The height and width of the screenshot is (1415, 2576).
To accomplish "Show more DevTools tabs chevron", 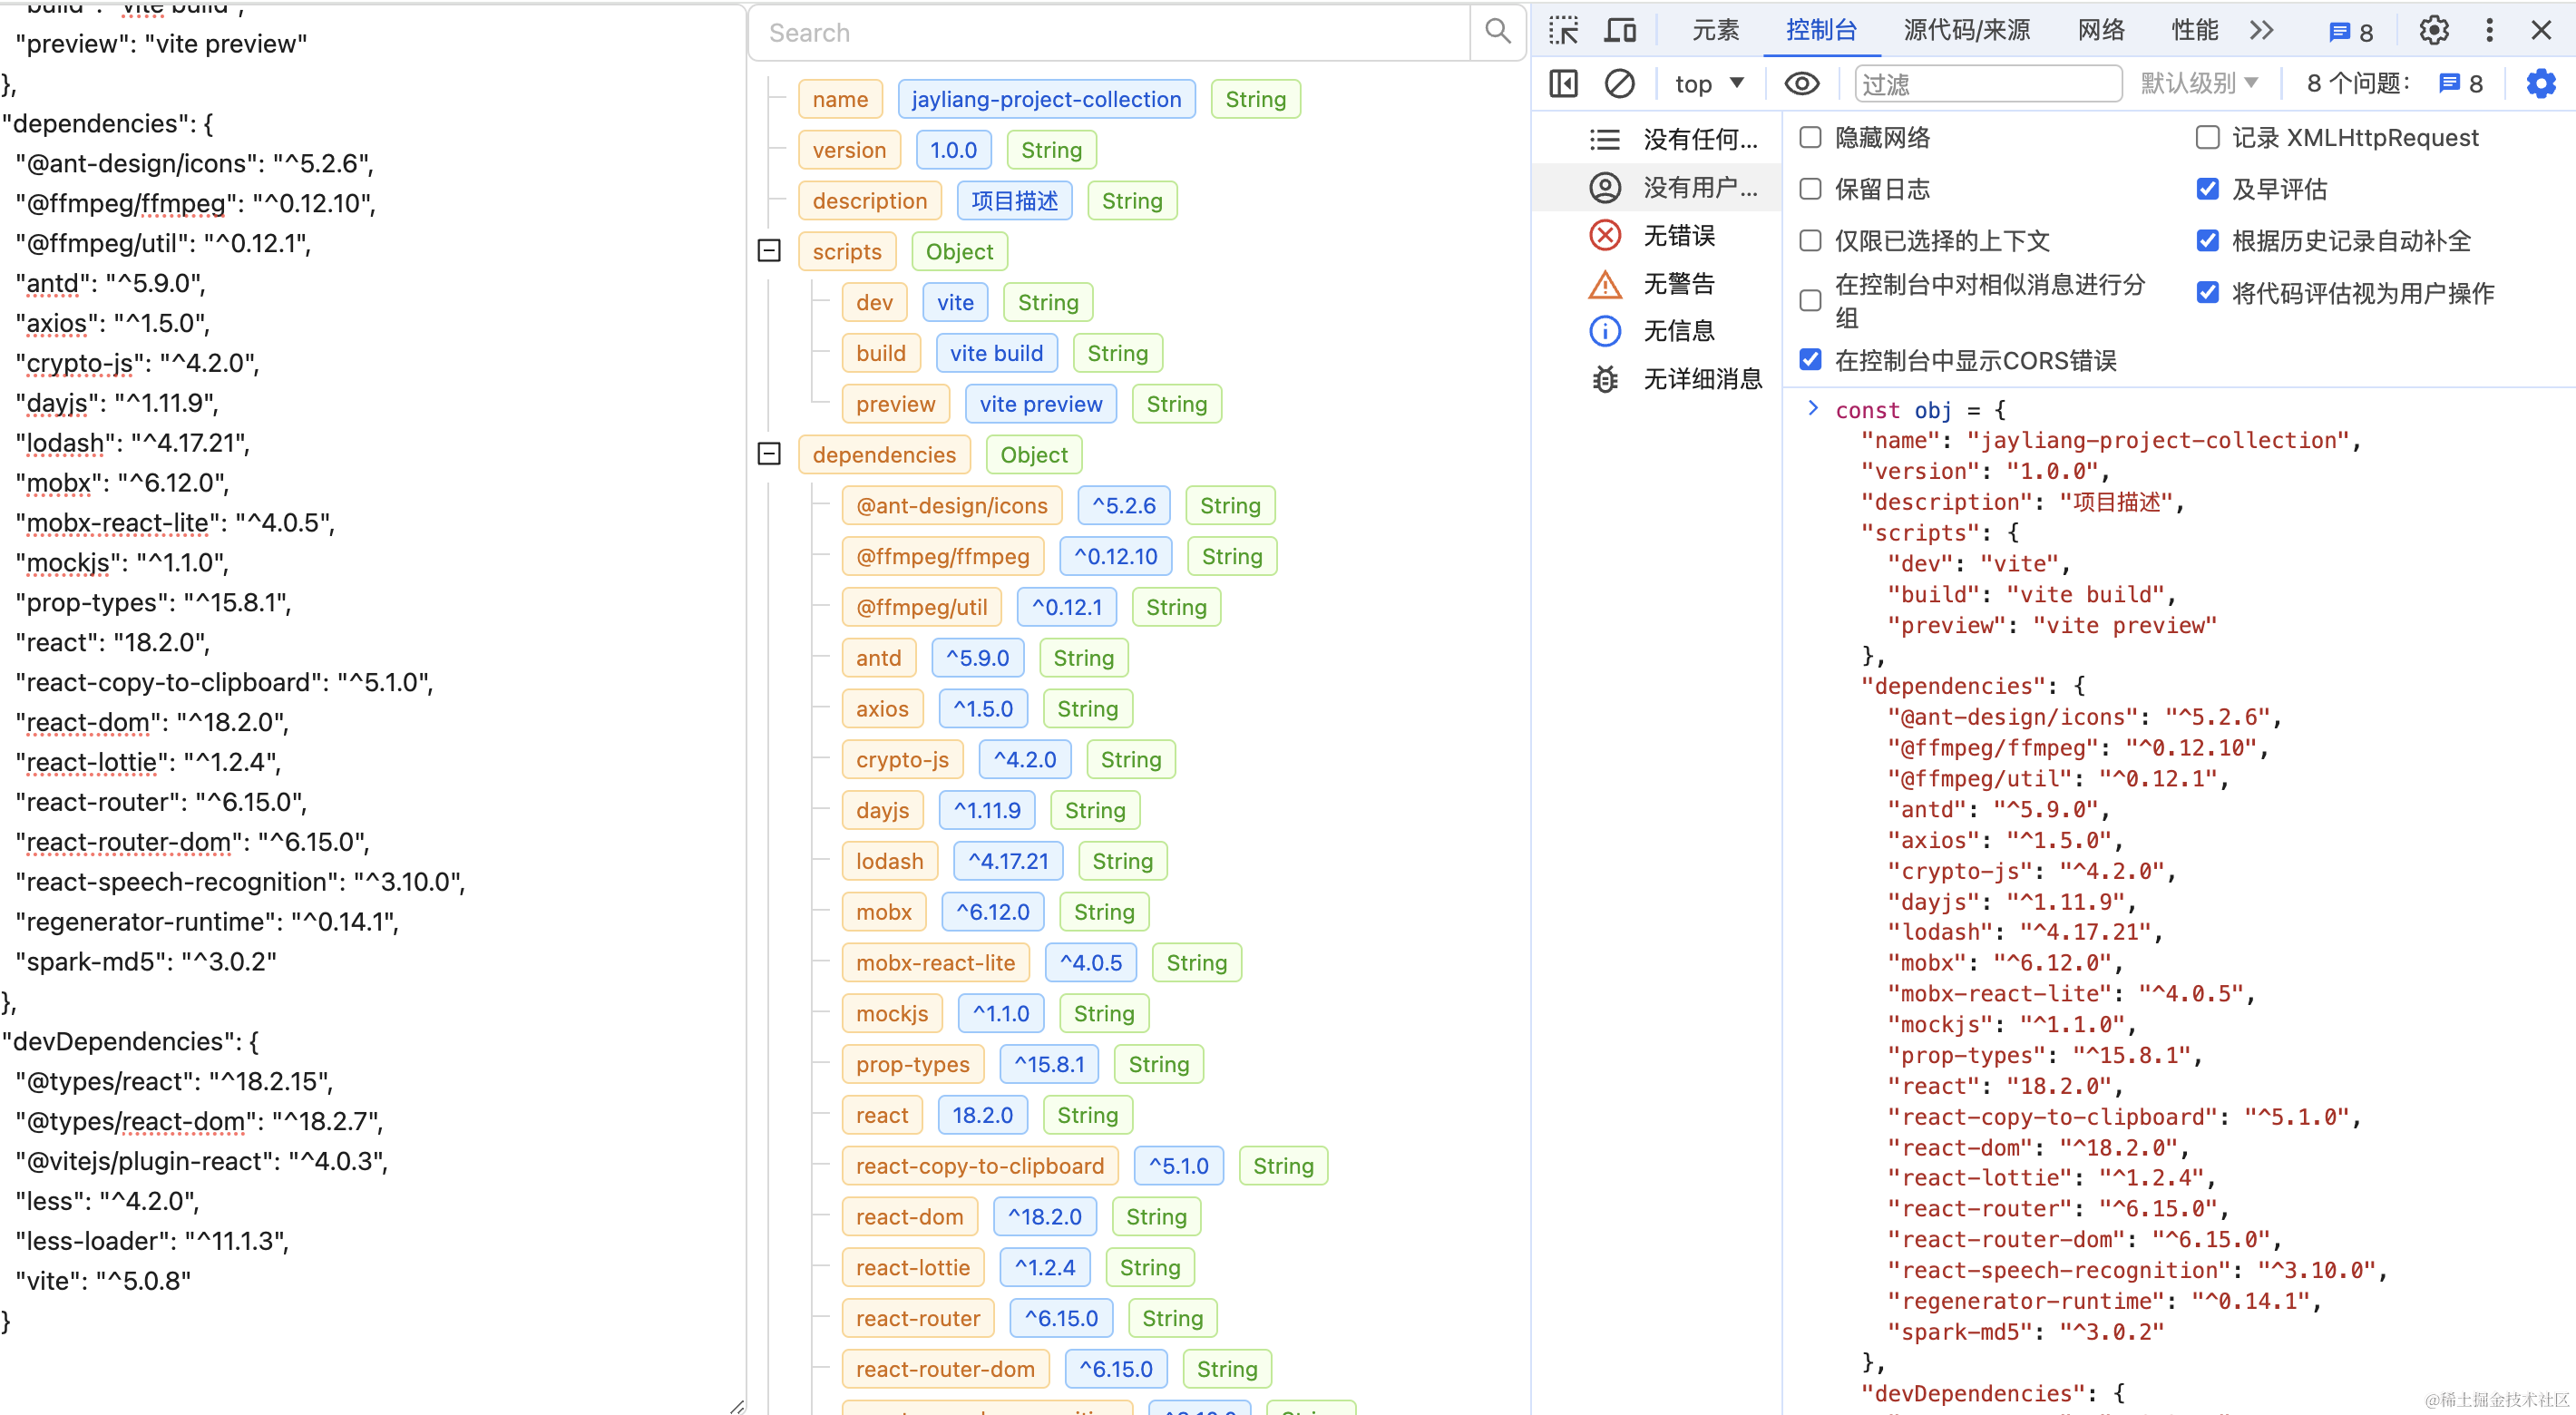I will click(x=2261, y=31).
